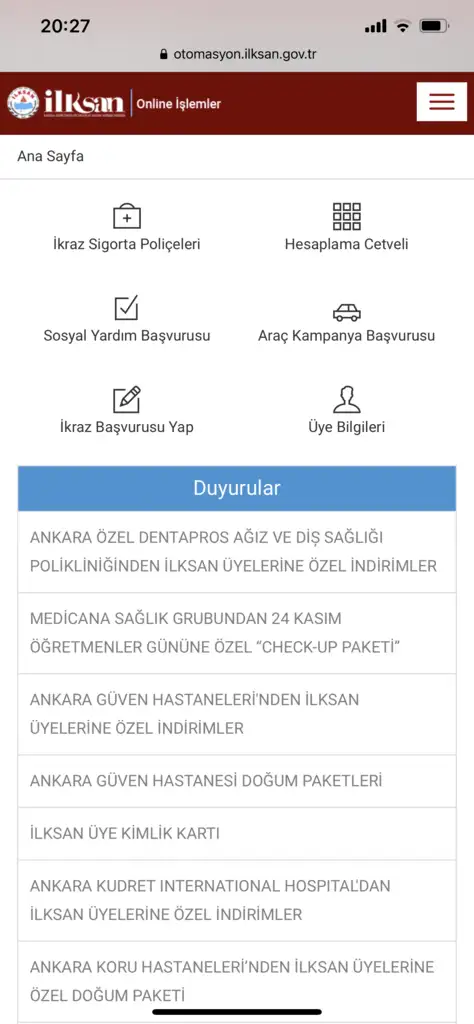View Güven Hastanesi Doğum Paketleri
474x1024 pixels.
(237, 781)
